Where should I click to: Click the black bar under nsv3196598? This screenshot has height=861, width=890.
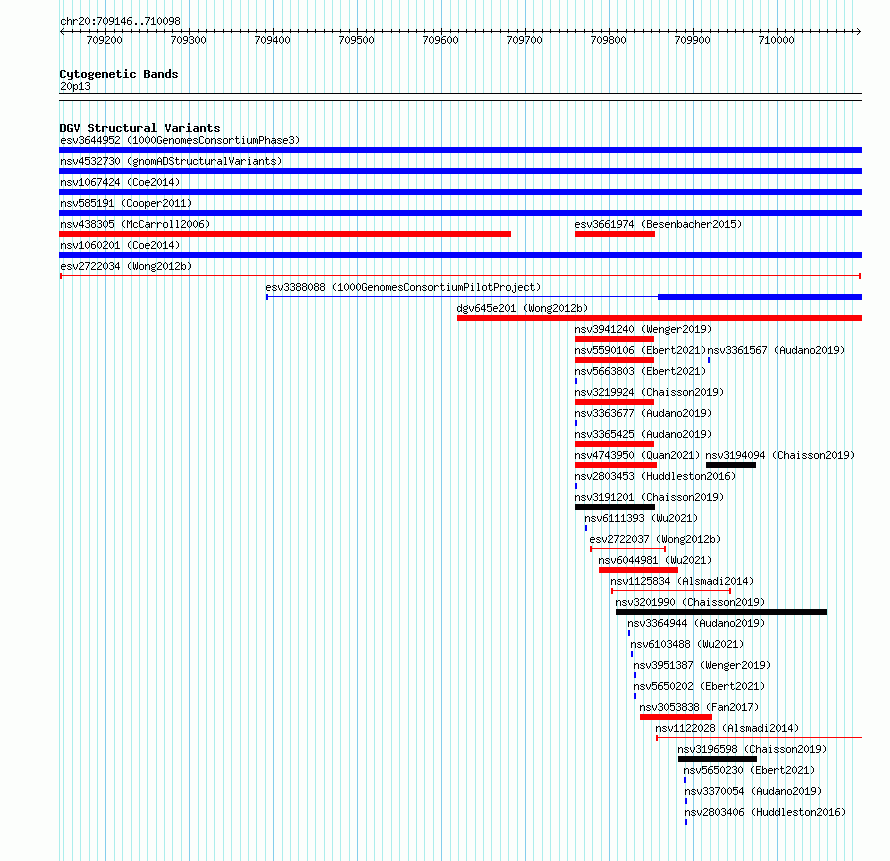point(717,759)
